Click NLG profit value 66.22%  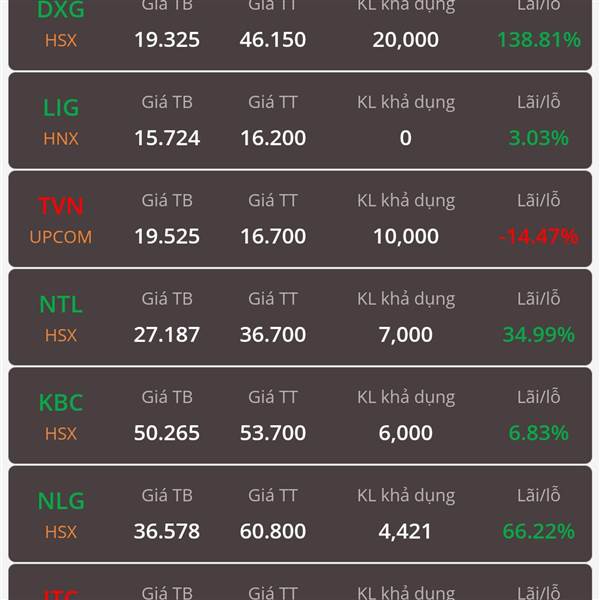pyautogui.click(x=538, y=532)
